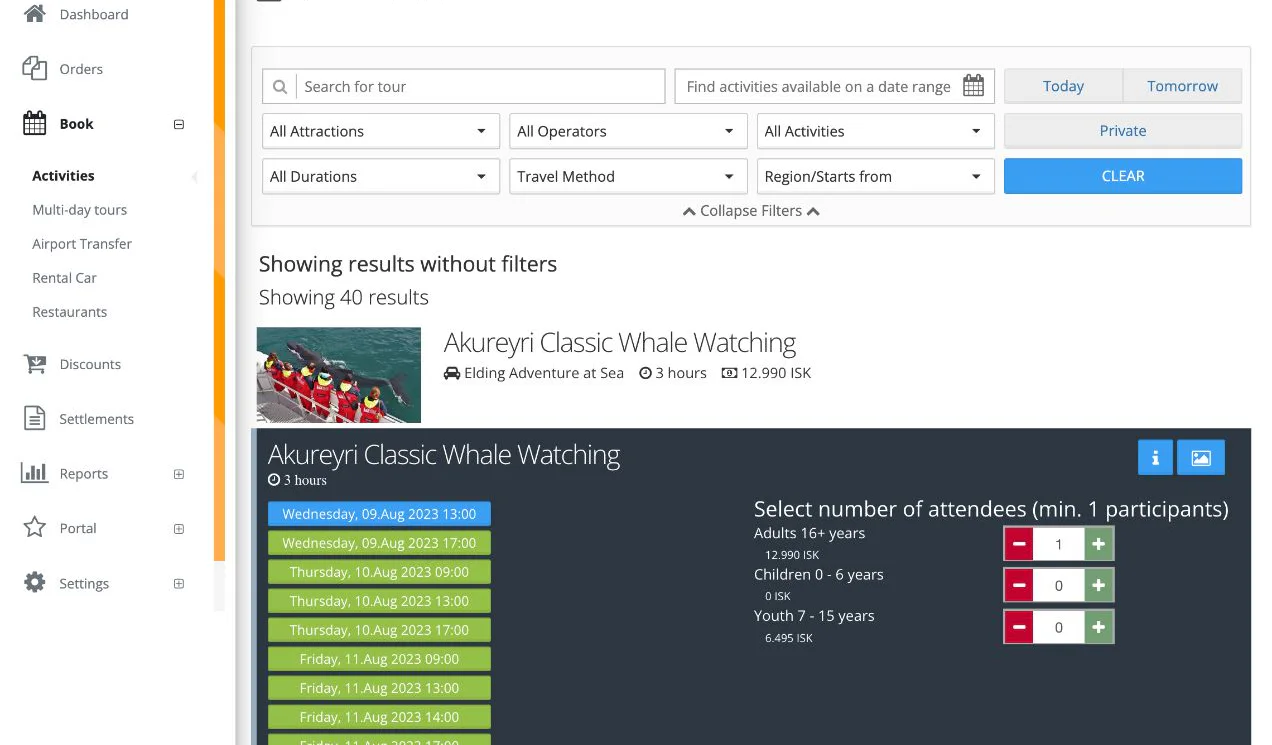The height and width of the screenshot is (745, 1272).
Task: Increase Children 0 - 6 count with plus
Action: 1099,586
